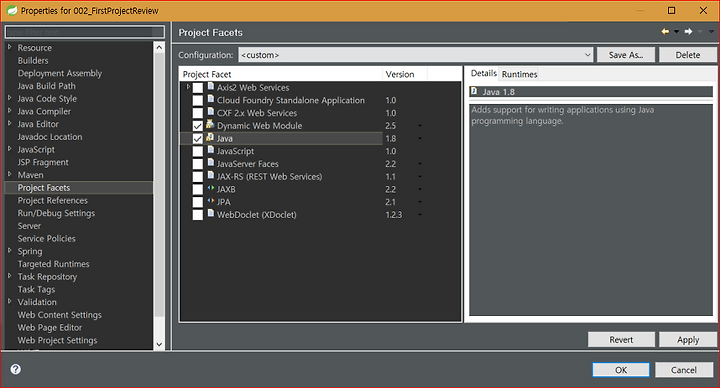
Task: Open Project References page
Action: pyautogui.click(x=52, y=200)
